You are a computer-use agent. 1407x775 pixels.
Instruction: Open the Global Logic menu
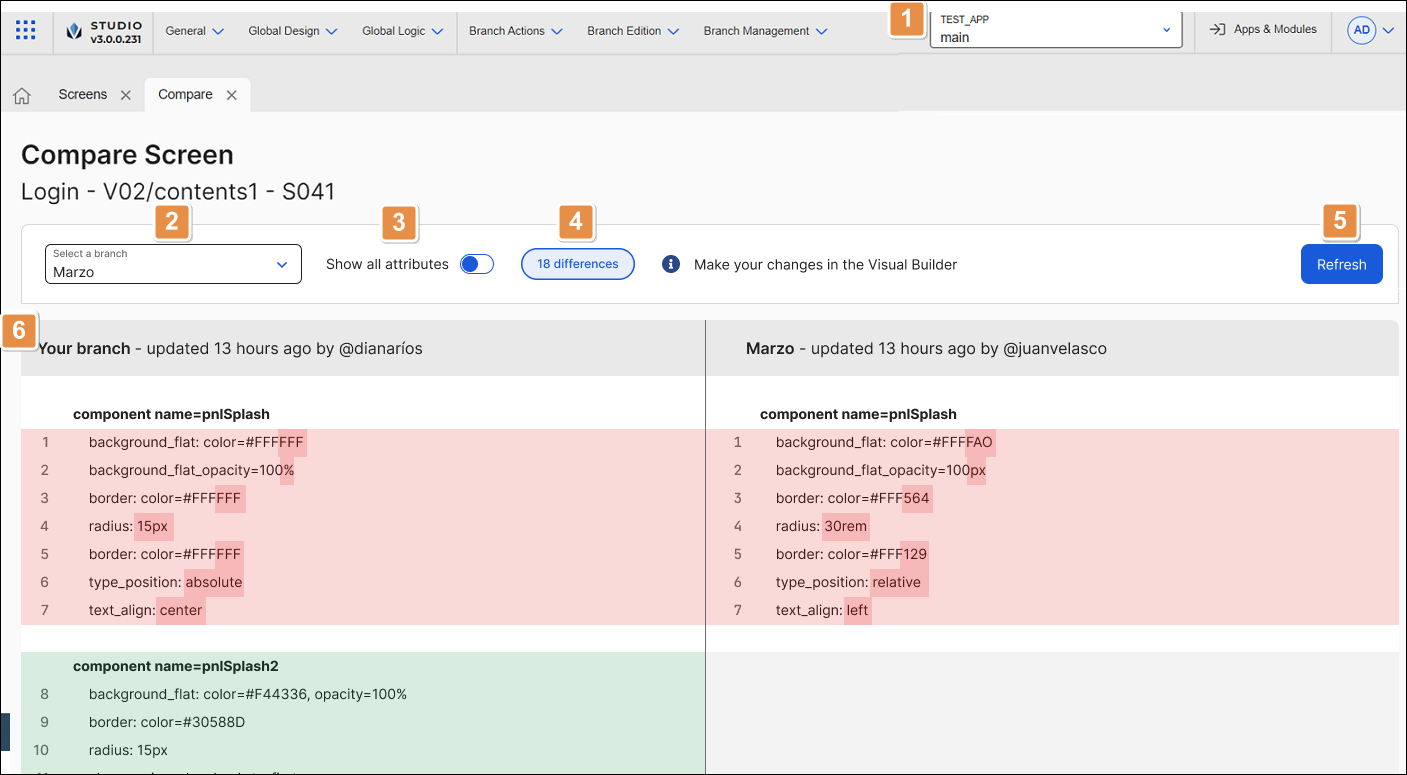pyautogui.click(x=402, y=31)
